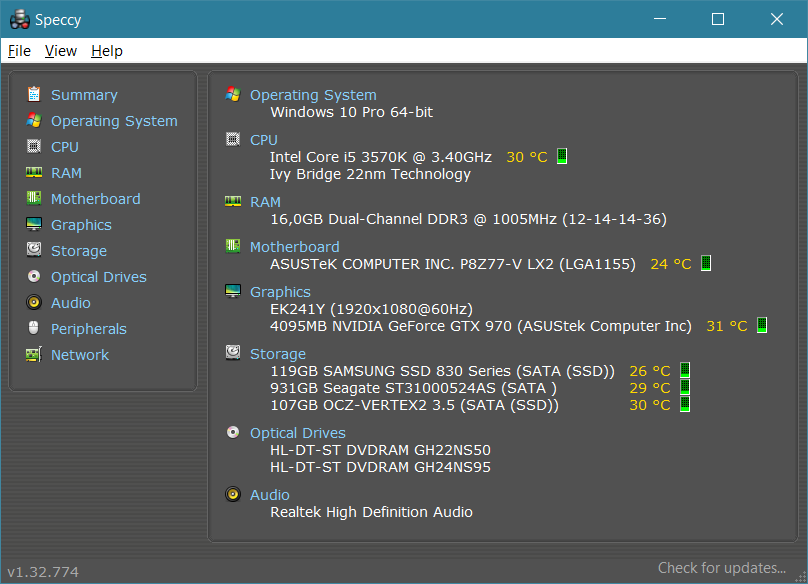Image resolution: width=808 pixels, height=584 pixels.
Task: Click the Optical Drives heading in main panel
Action: (x=297, y=432)
